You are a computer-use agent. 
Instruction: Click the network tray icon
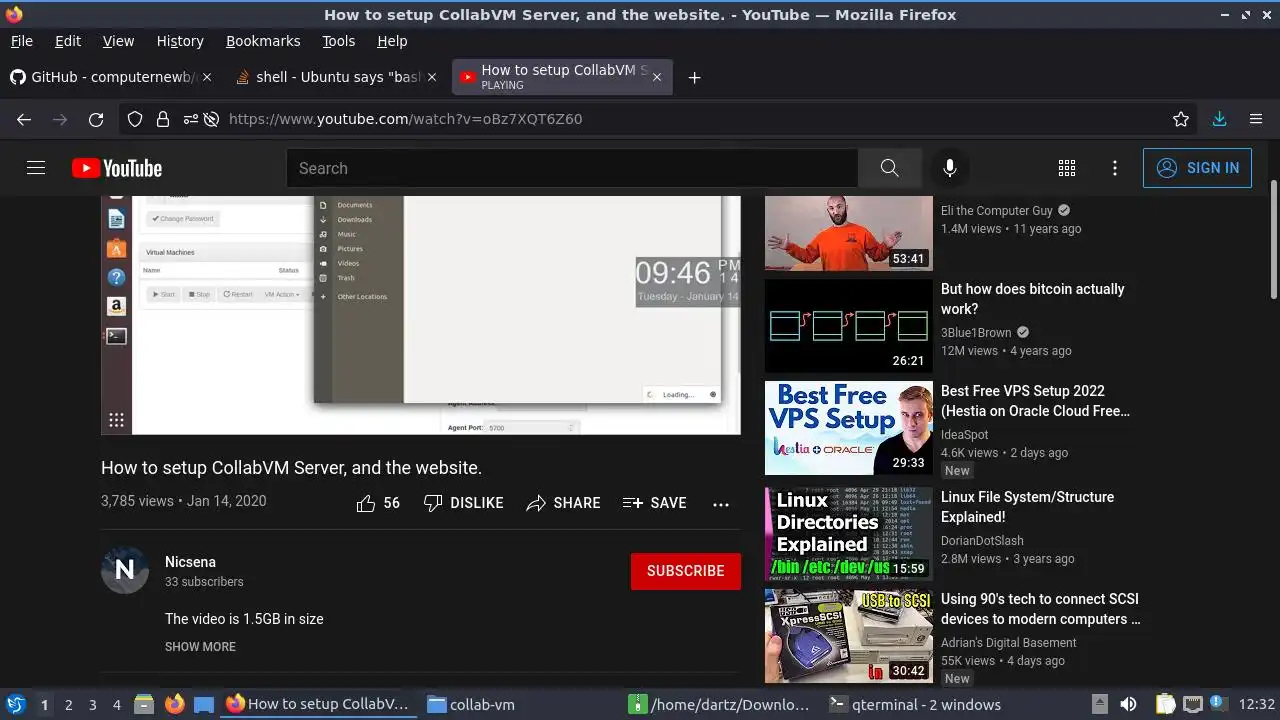[1192, 704]
